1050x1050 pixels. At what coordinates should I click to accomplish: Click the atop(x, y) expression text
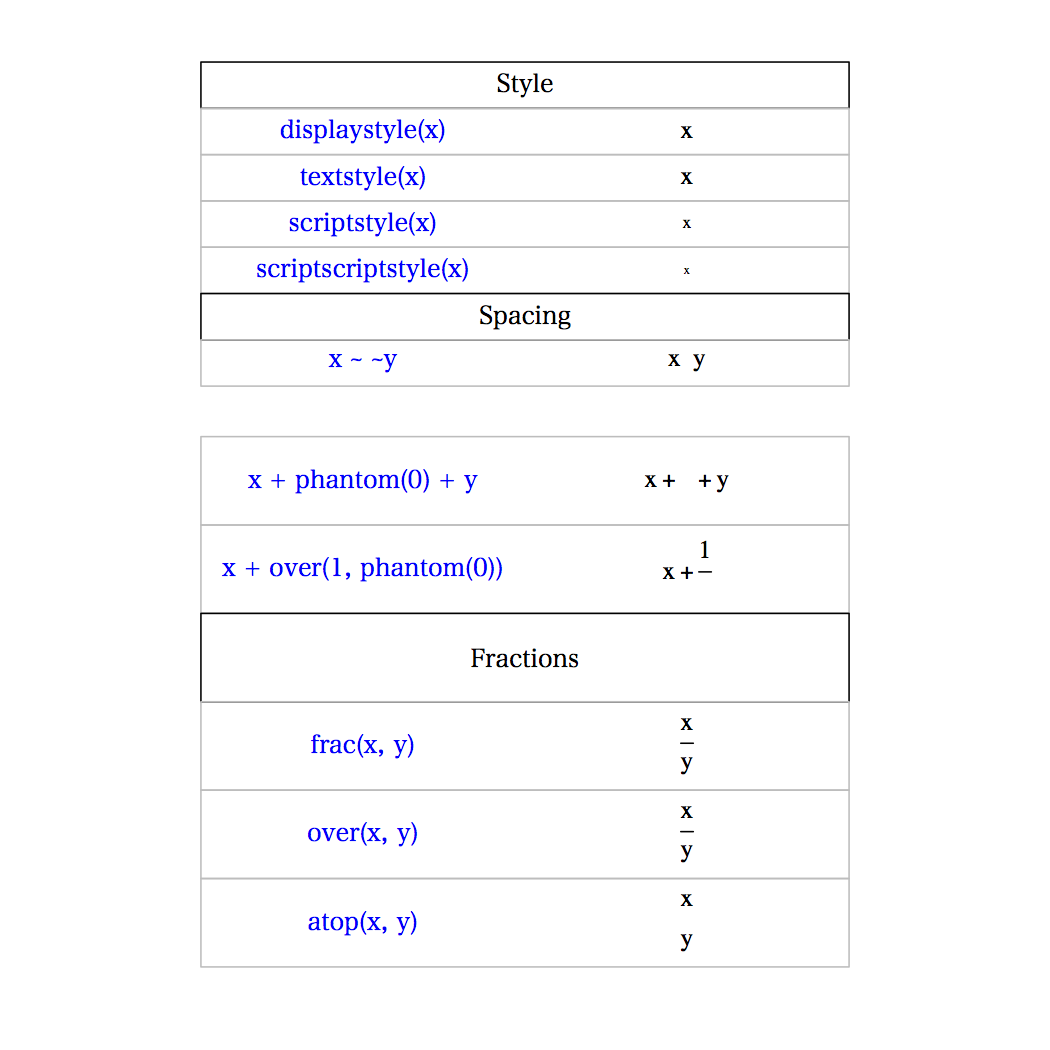coord(362,921)
